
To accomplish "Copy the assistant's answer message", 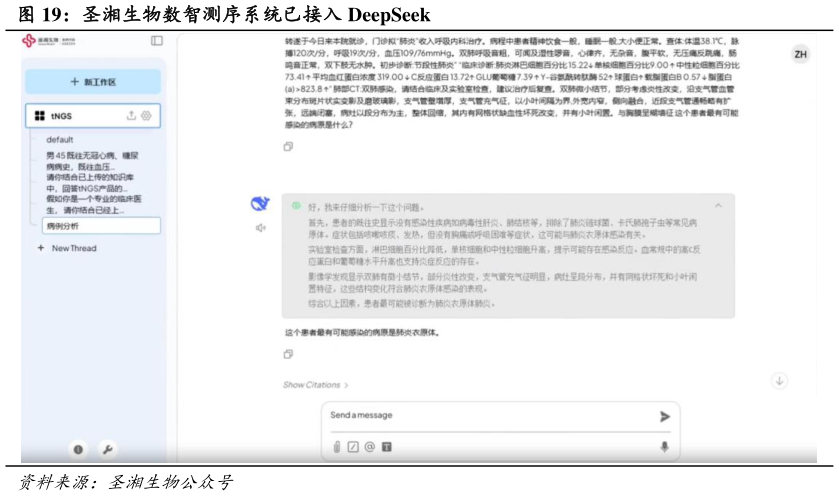I will click(x=288, y=354).
